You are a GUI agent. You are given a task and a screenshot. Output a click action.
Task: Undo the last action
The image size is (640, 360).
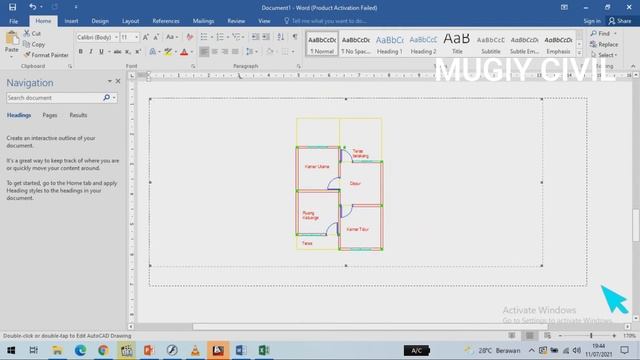(32, 7)
